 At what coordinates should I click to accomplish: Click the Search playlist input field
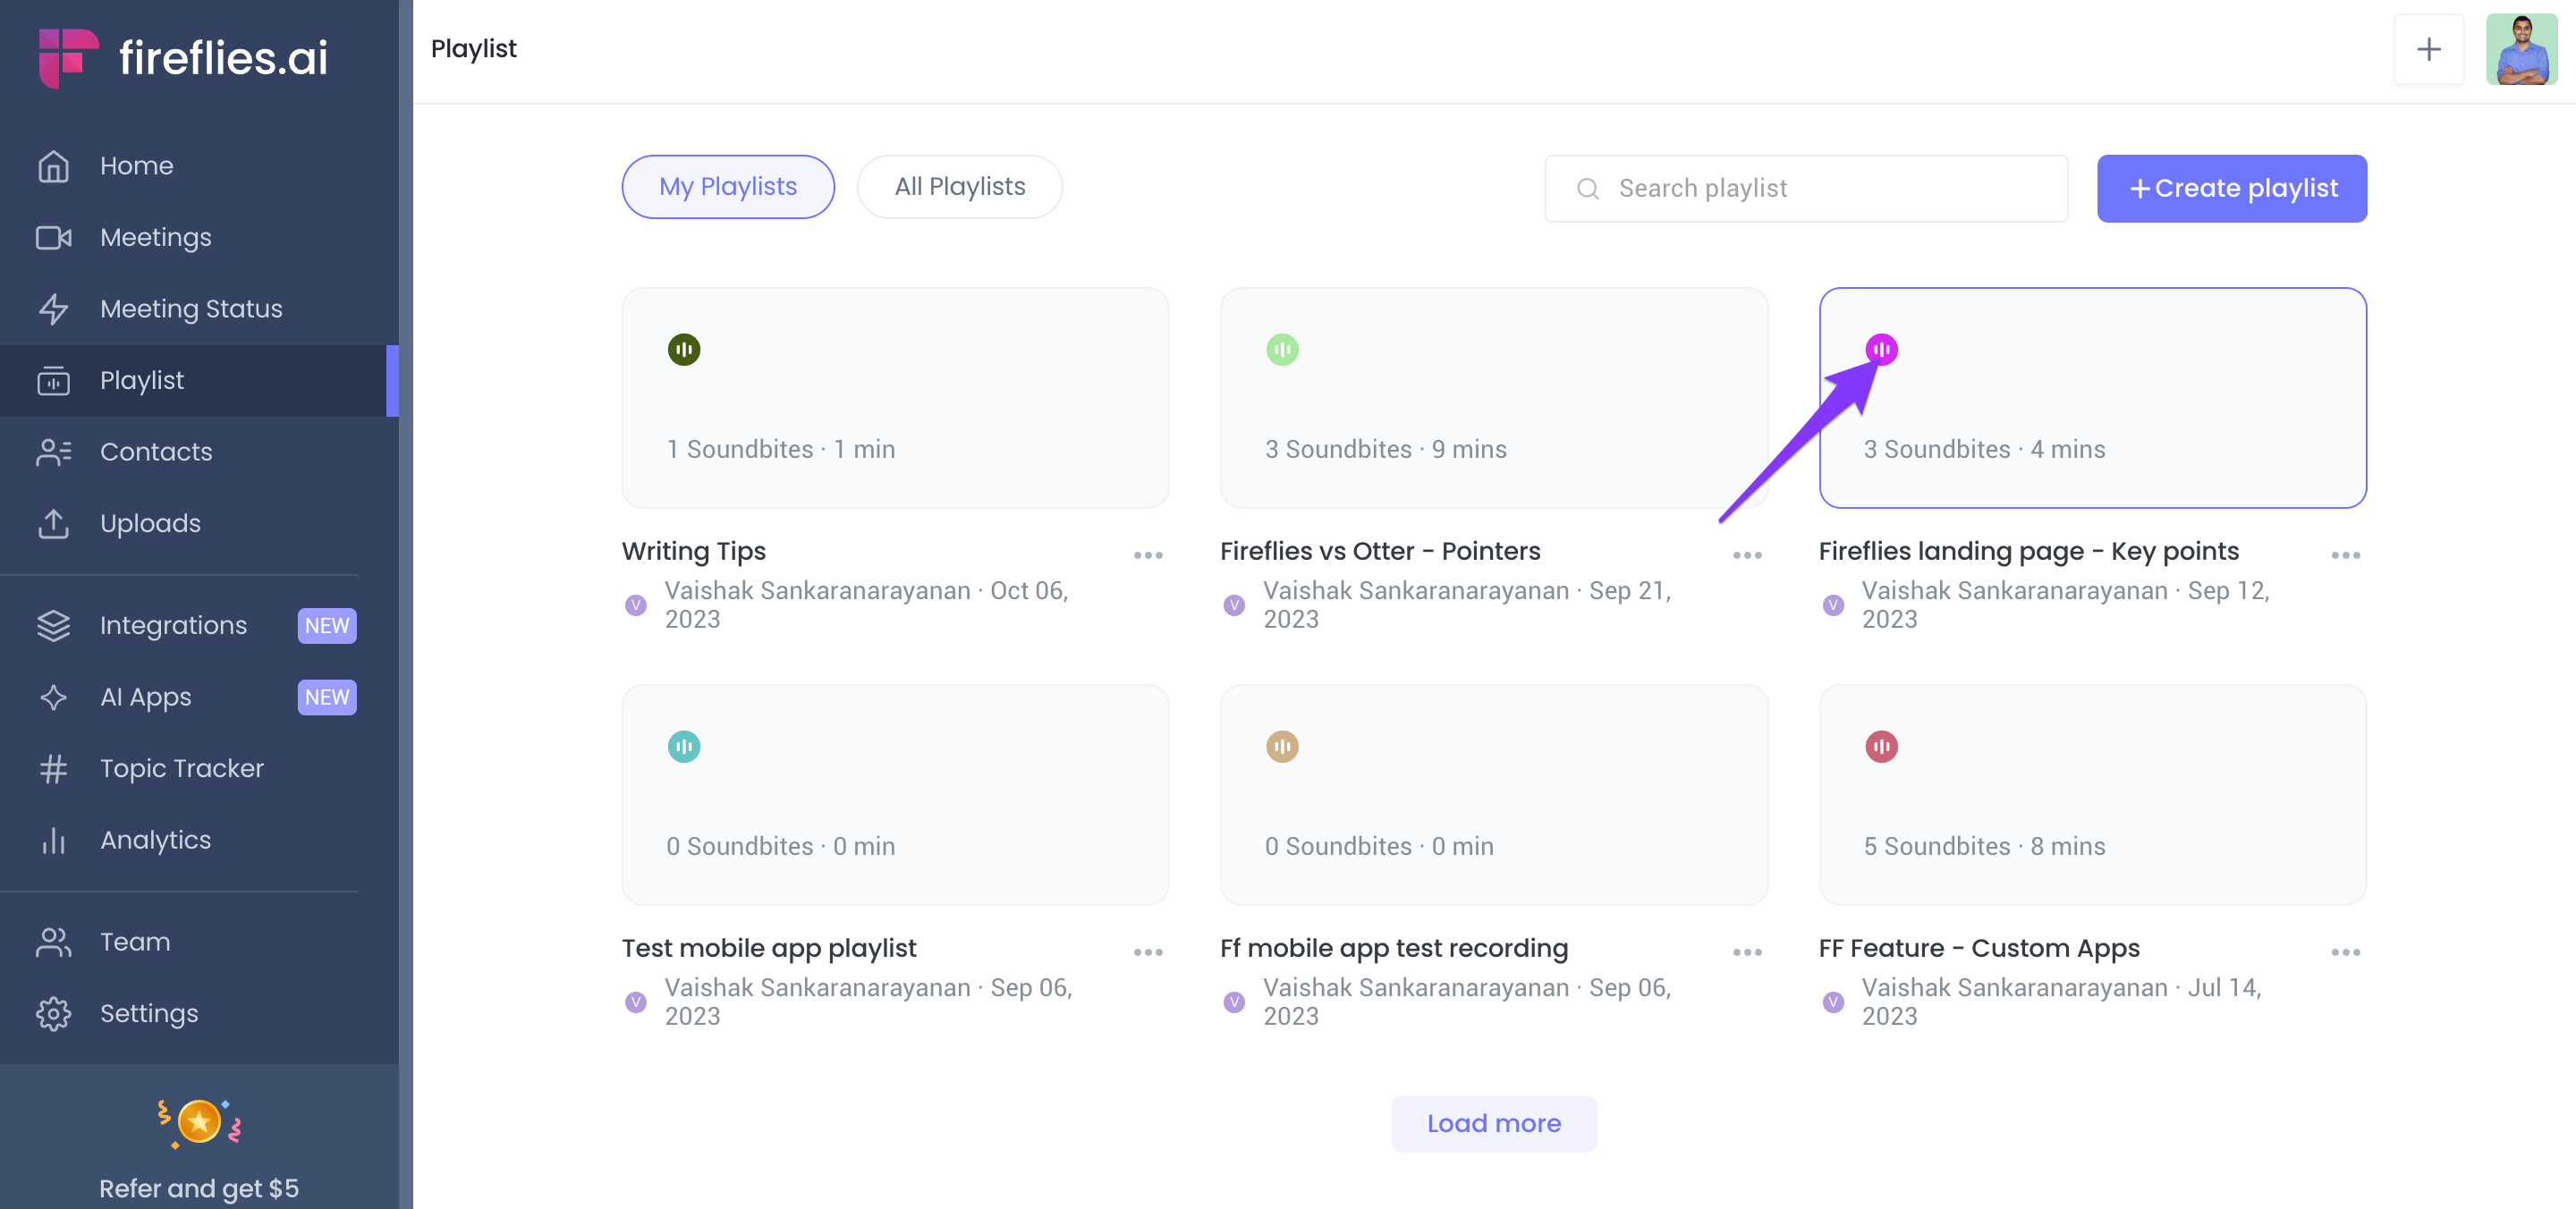pos(1806,188)
